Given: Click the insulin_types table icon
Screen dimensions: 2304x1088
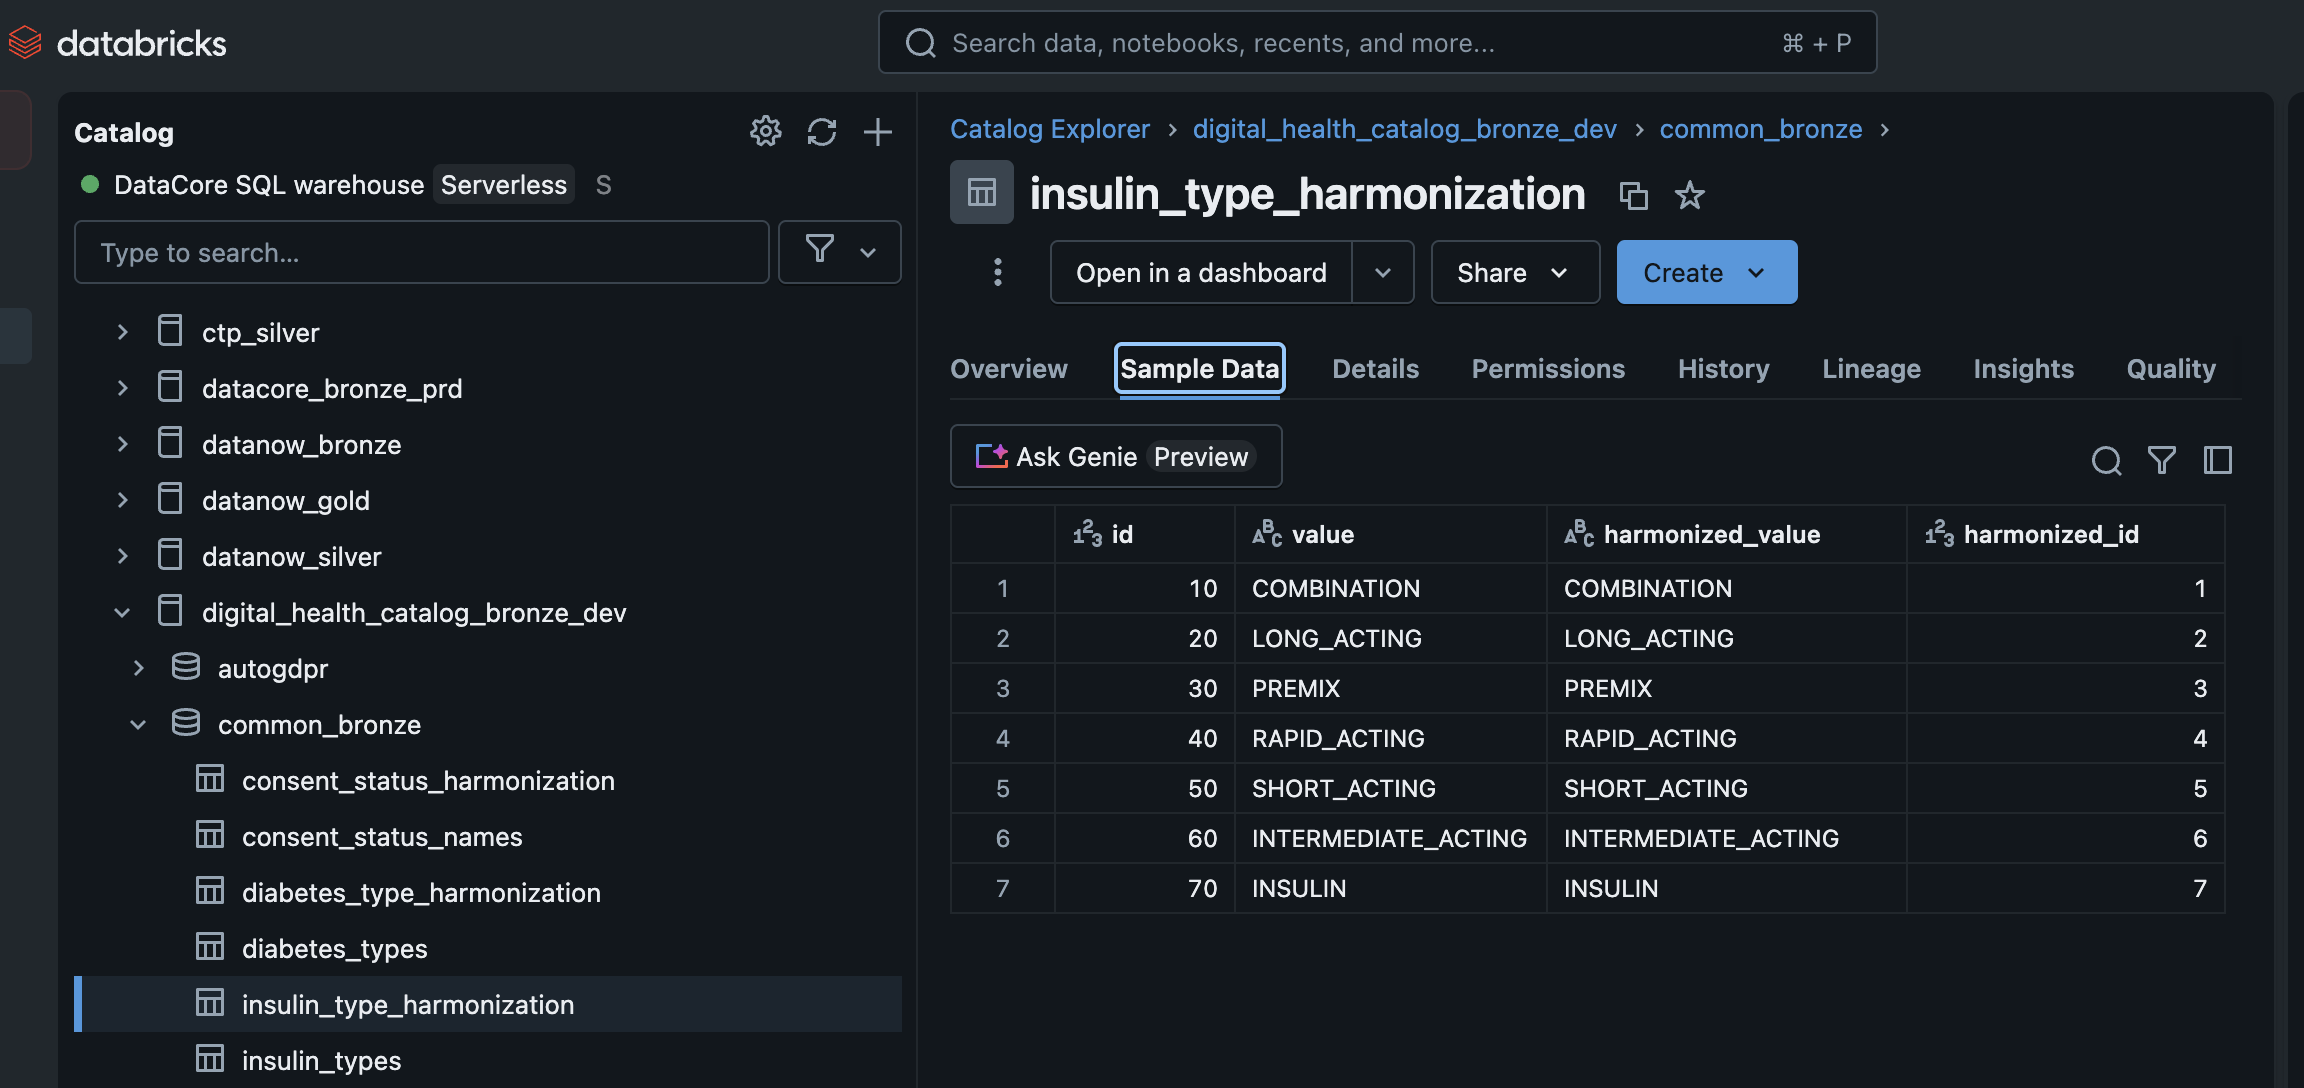Looking at the screenshot, I should click(210, 1059).
